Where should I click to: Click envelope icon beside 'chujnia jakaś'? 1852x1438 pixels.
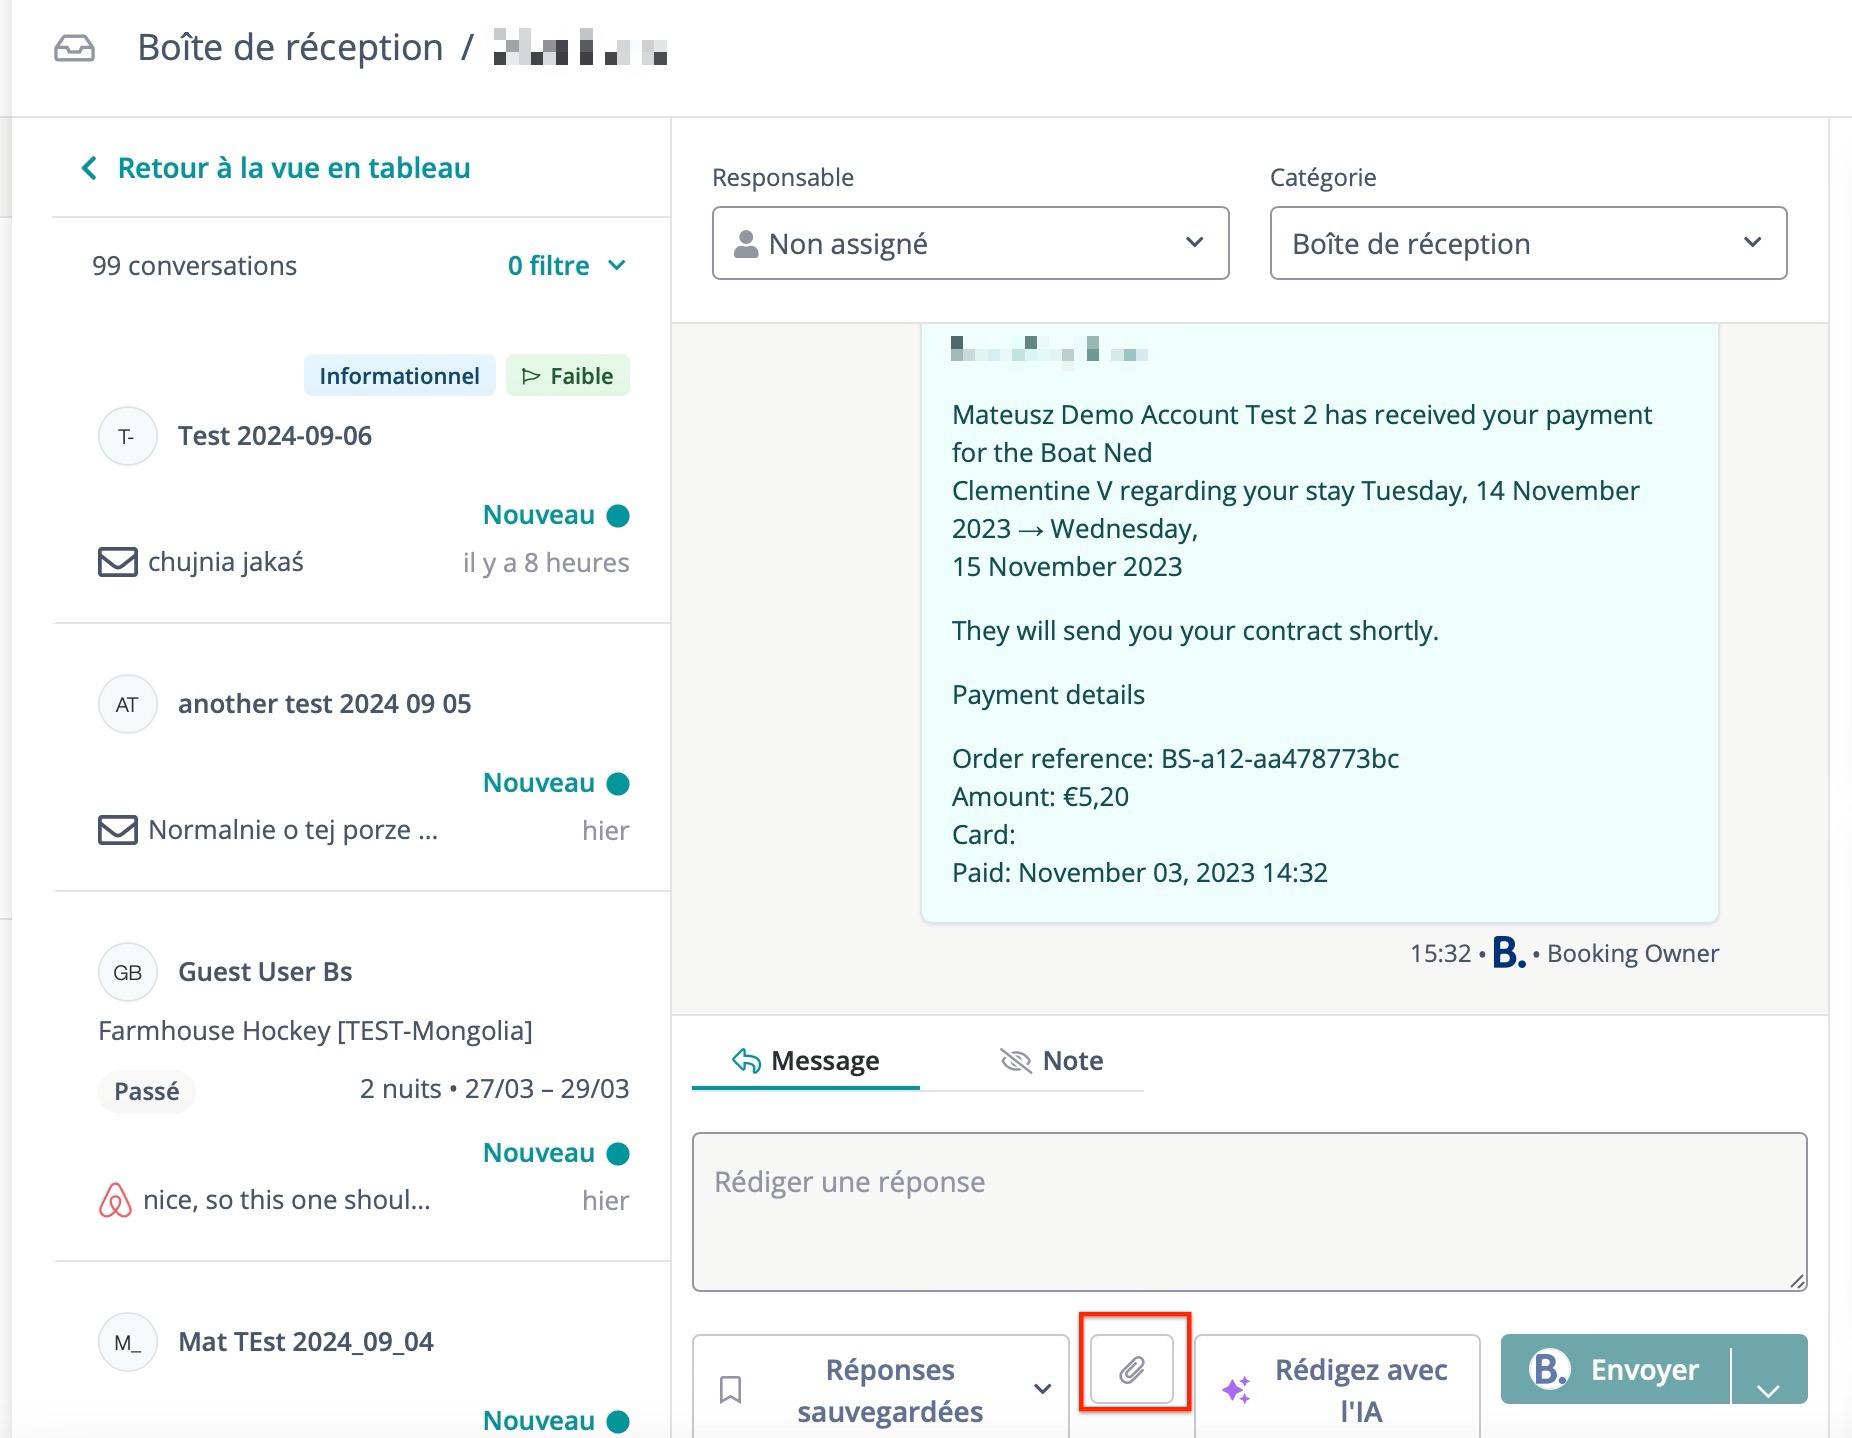[x=117, y=562]
